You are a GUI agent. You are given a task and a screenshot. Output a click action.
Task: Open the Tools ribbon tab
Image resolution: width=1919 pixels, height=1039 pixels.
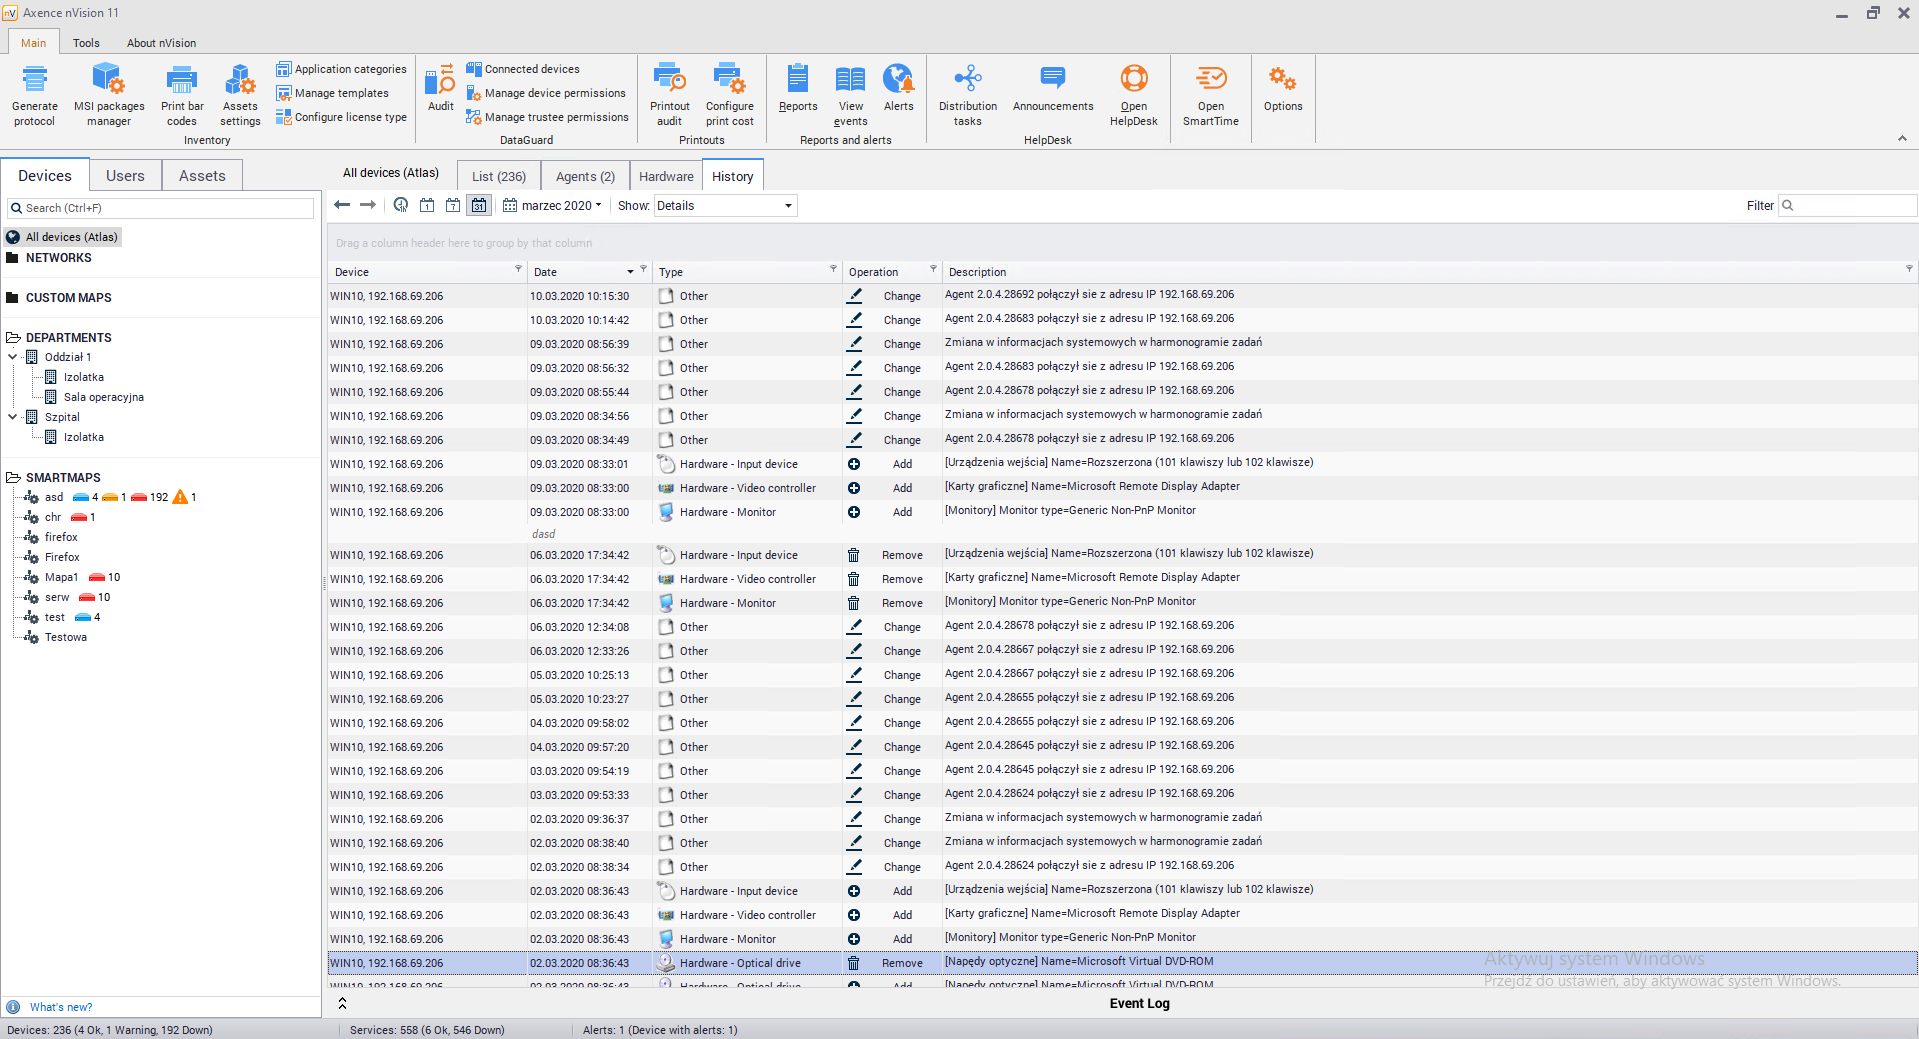(x=86, y=43)
